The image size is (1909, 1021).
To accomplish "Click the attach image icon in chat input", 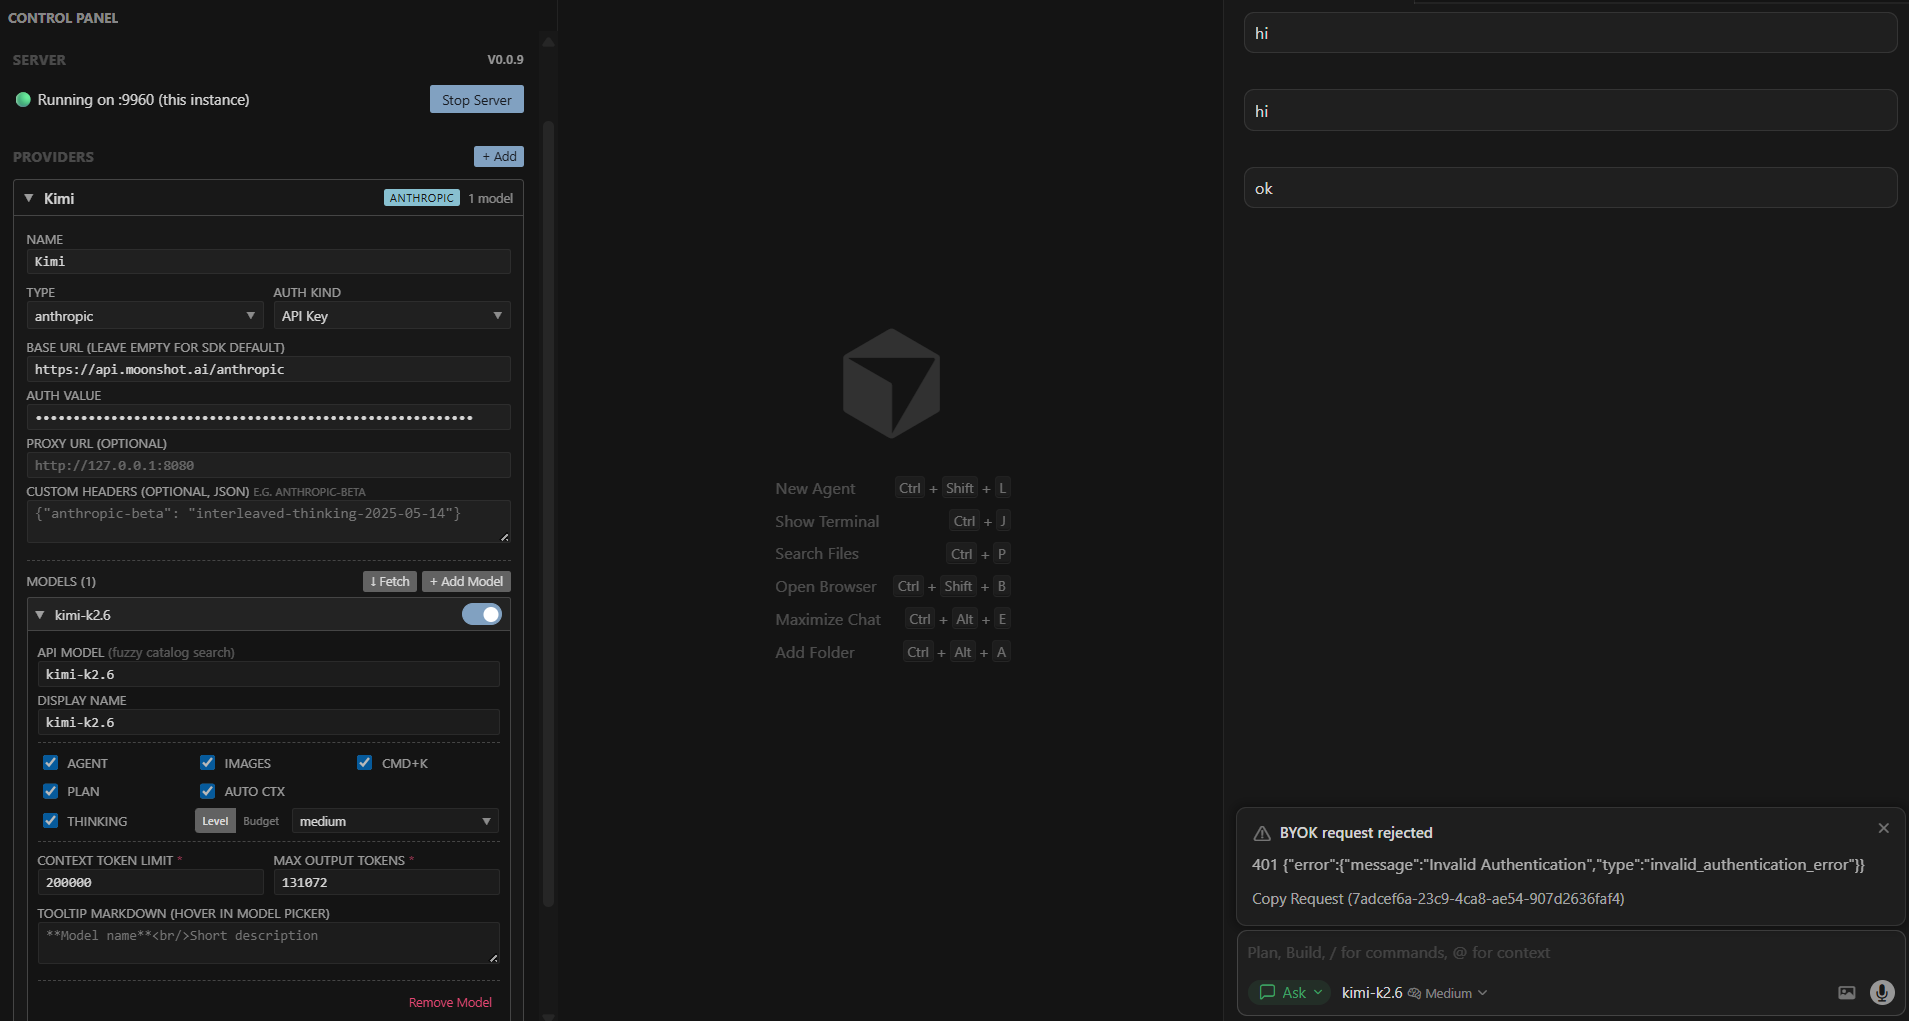I will click(x=1846, y=993).
